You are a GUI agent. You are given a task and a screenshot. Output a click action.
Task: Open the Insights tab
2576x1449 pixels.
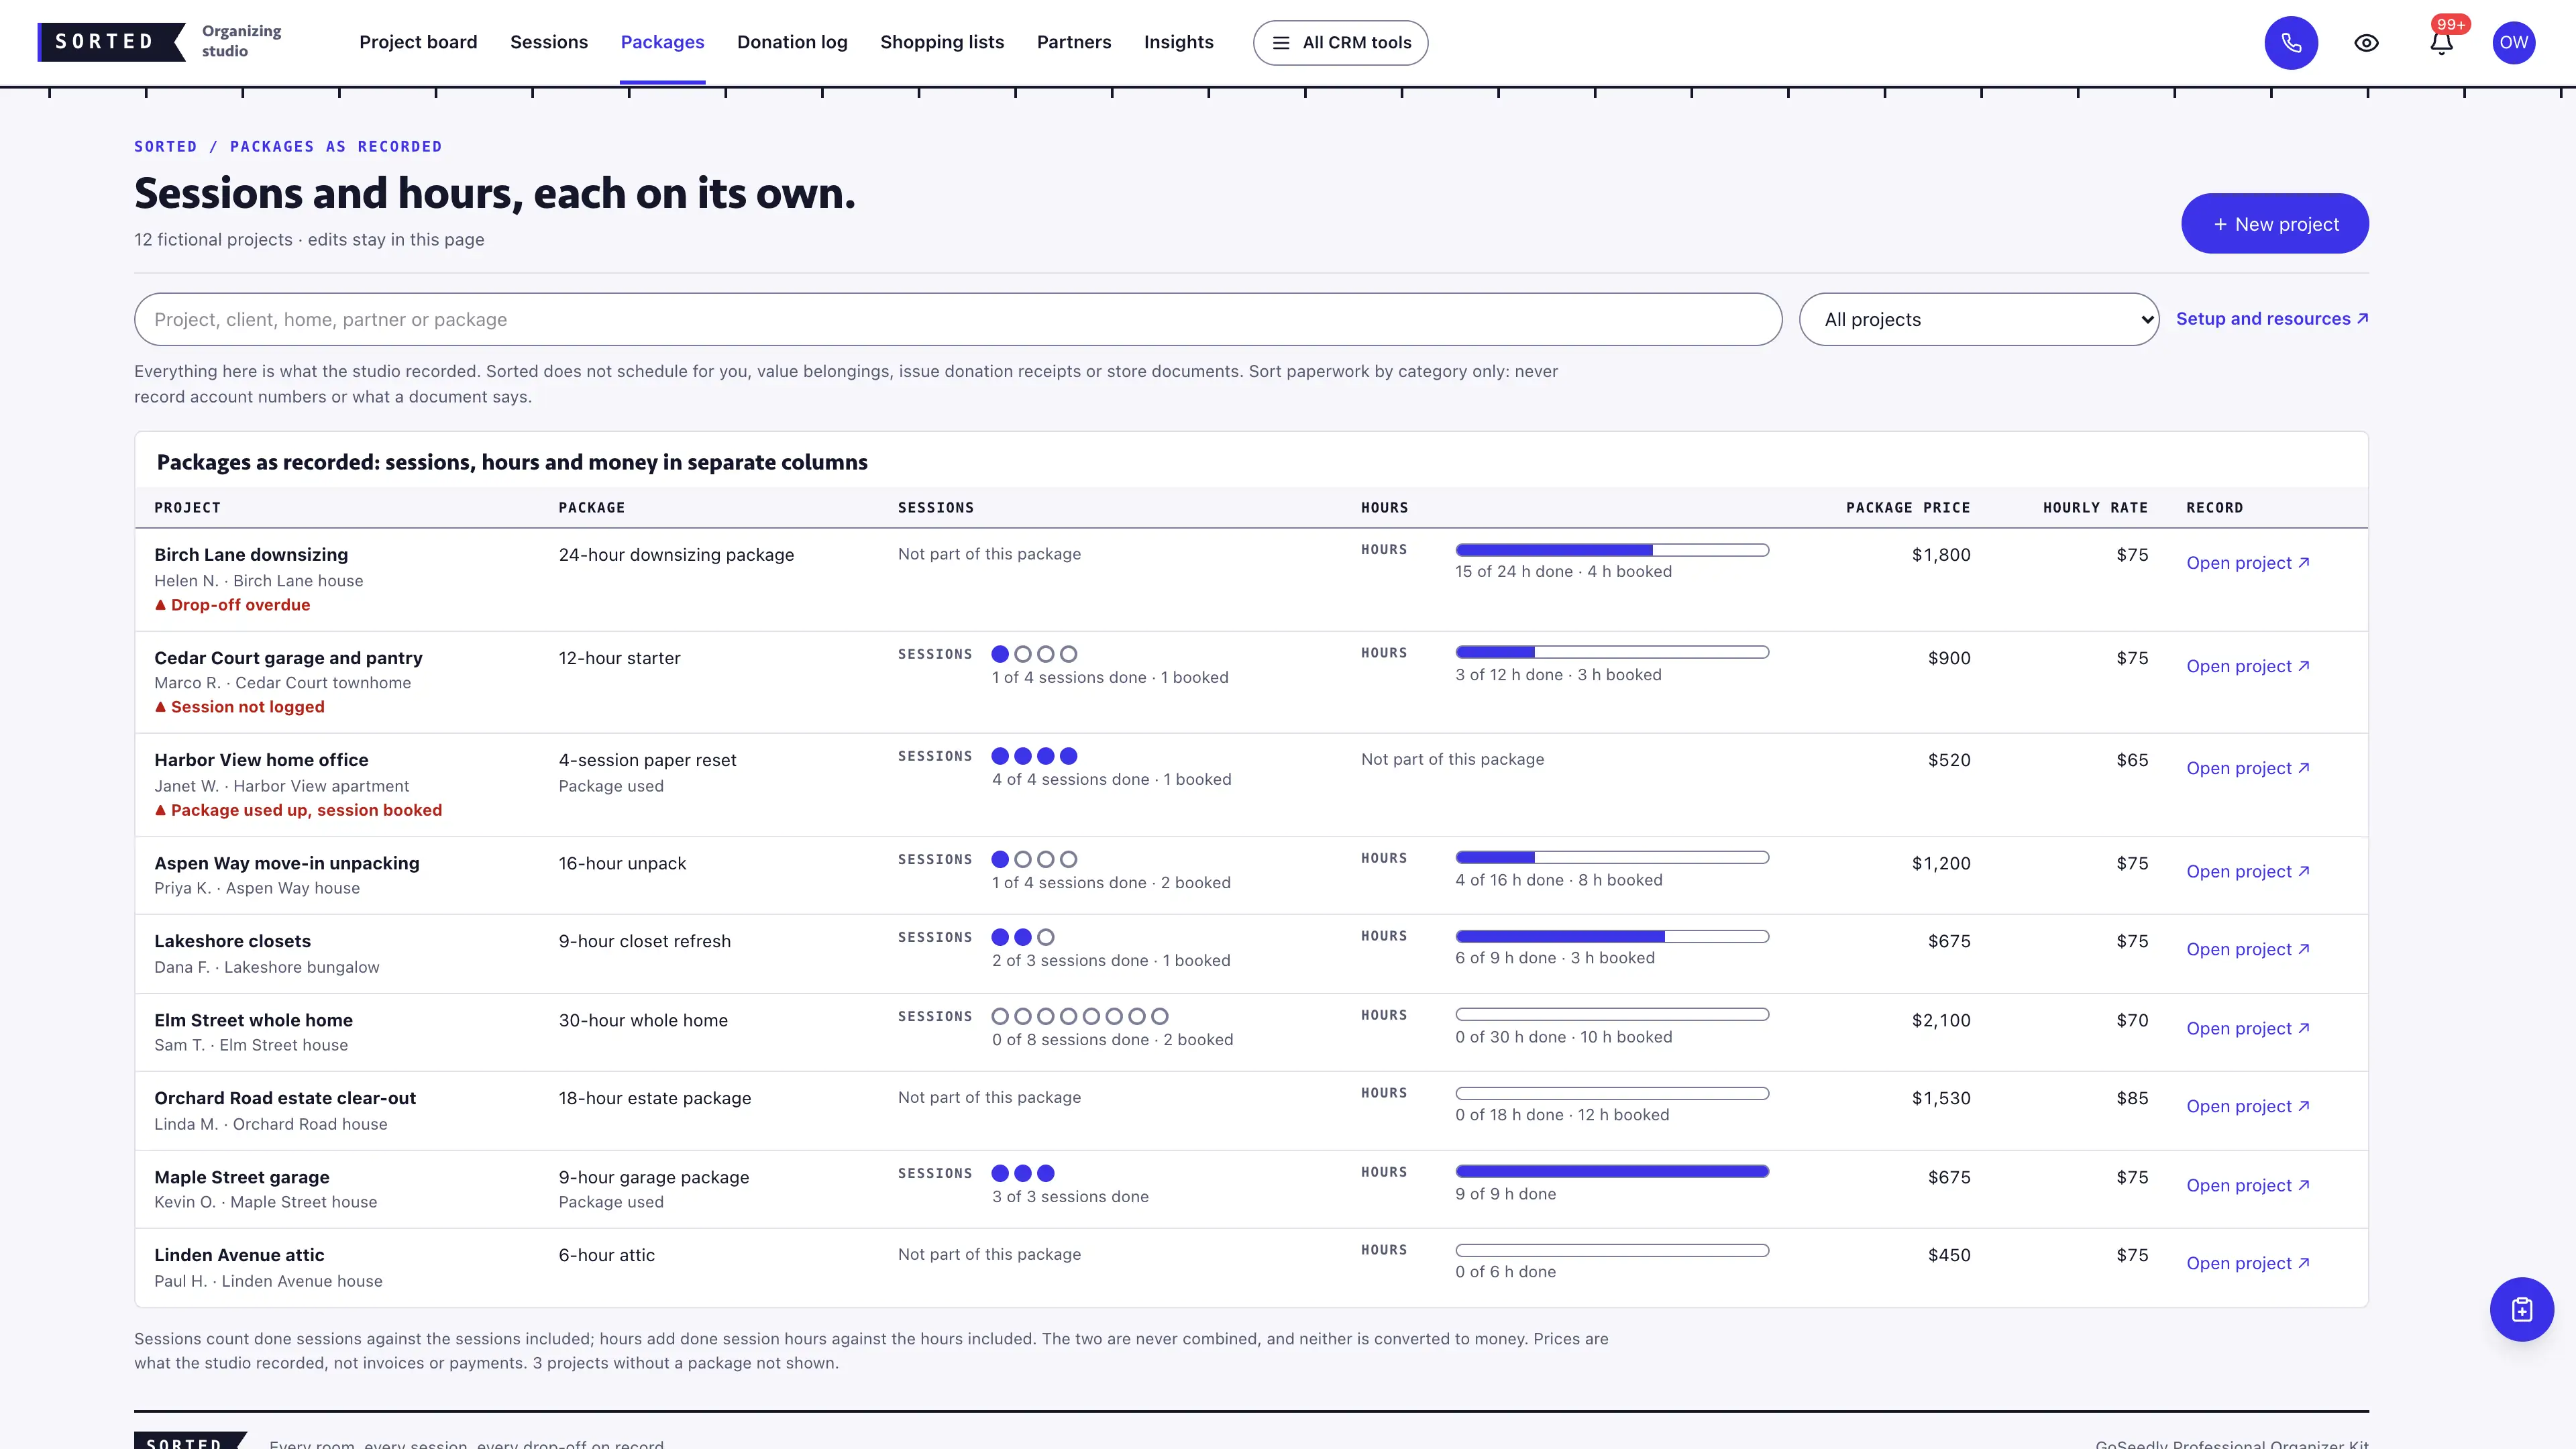(x=1178, y=42)
